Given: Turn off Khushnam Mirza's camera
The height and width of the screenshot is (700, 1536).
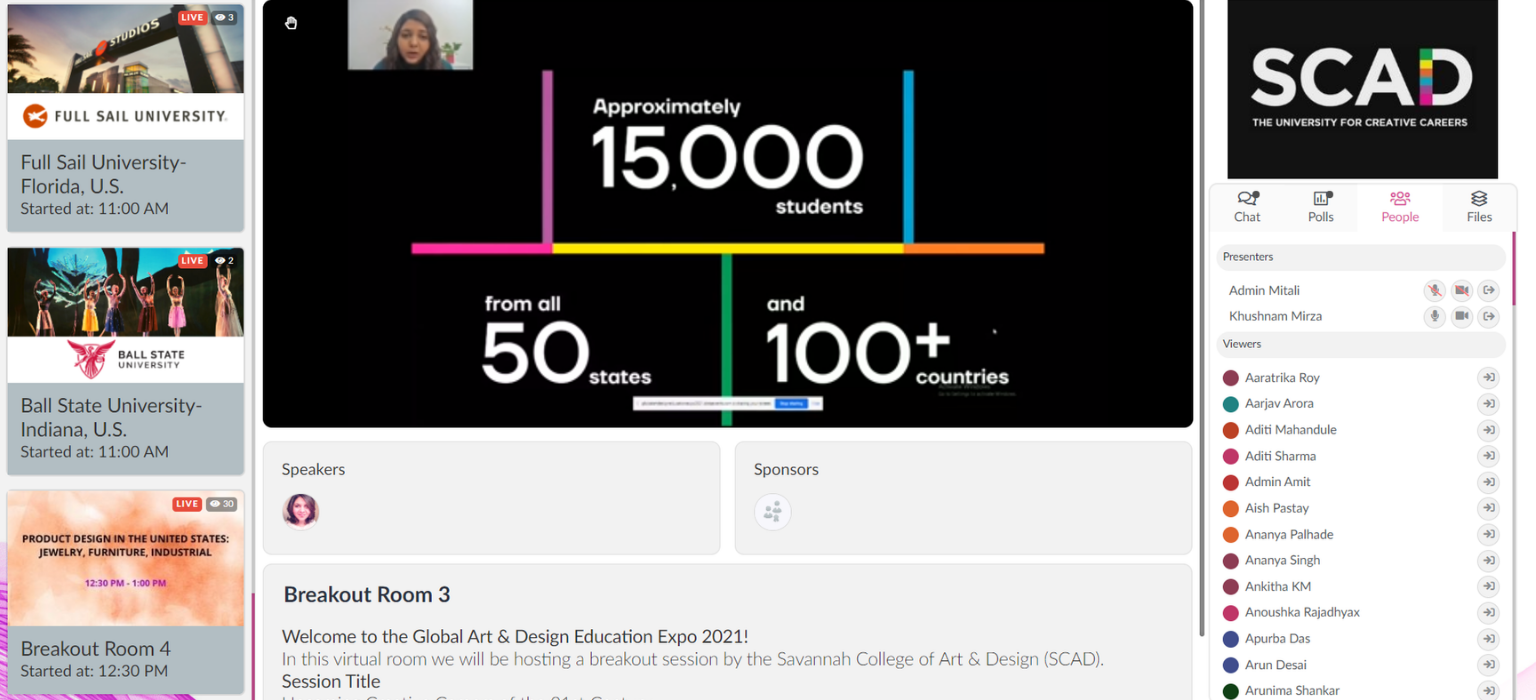Looking at the screenshot, I should click(1462, 316).
